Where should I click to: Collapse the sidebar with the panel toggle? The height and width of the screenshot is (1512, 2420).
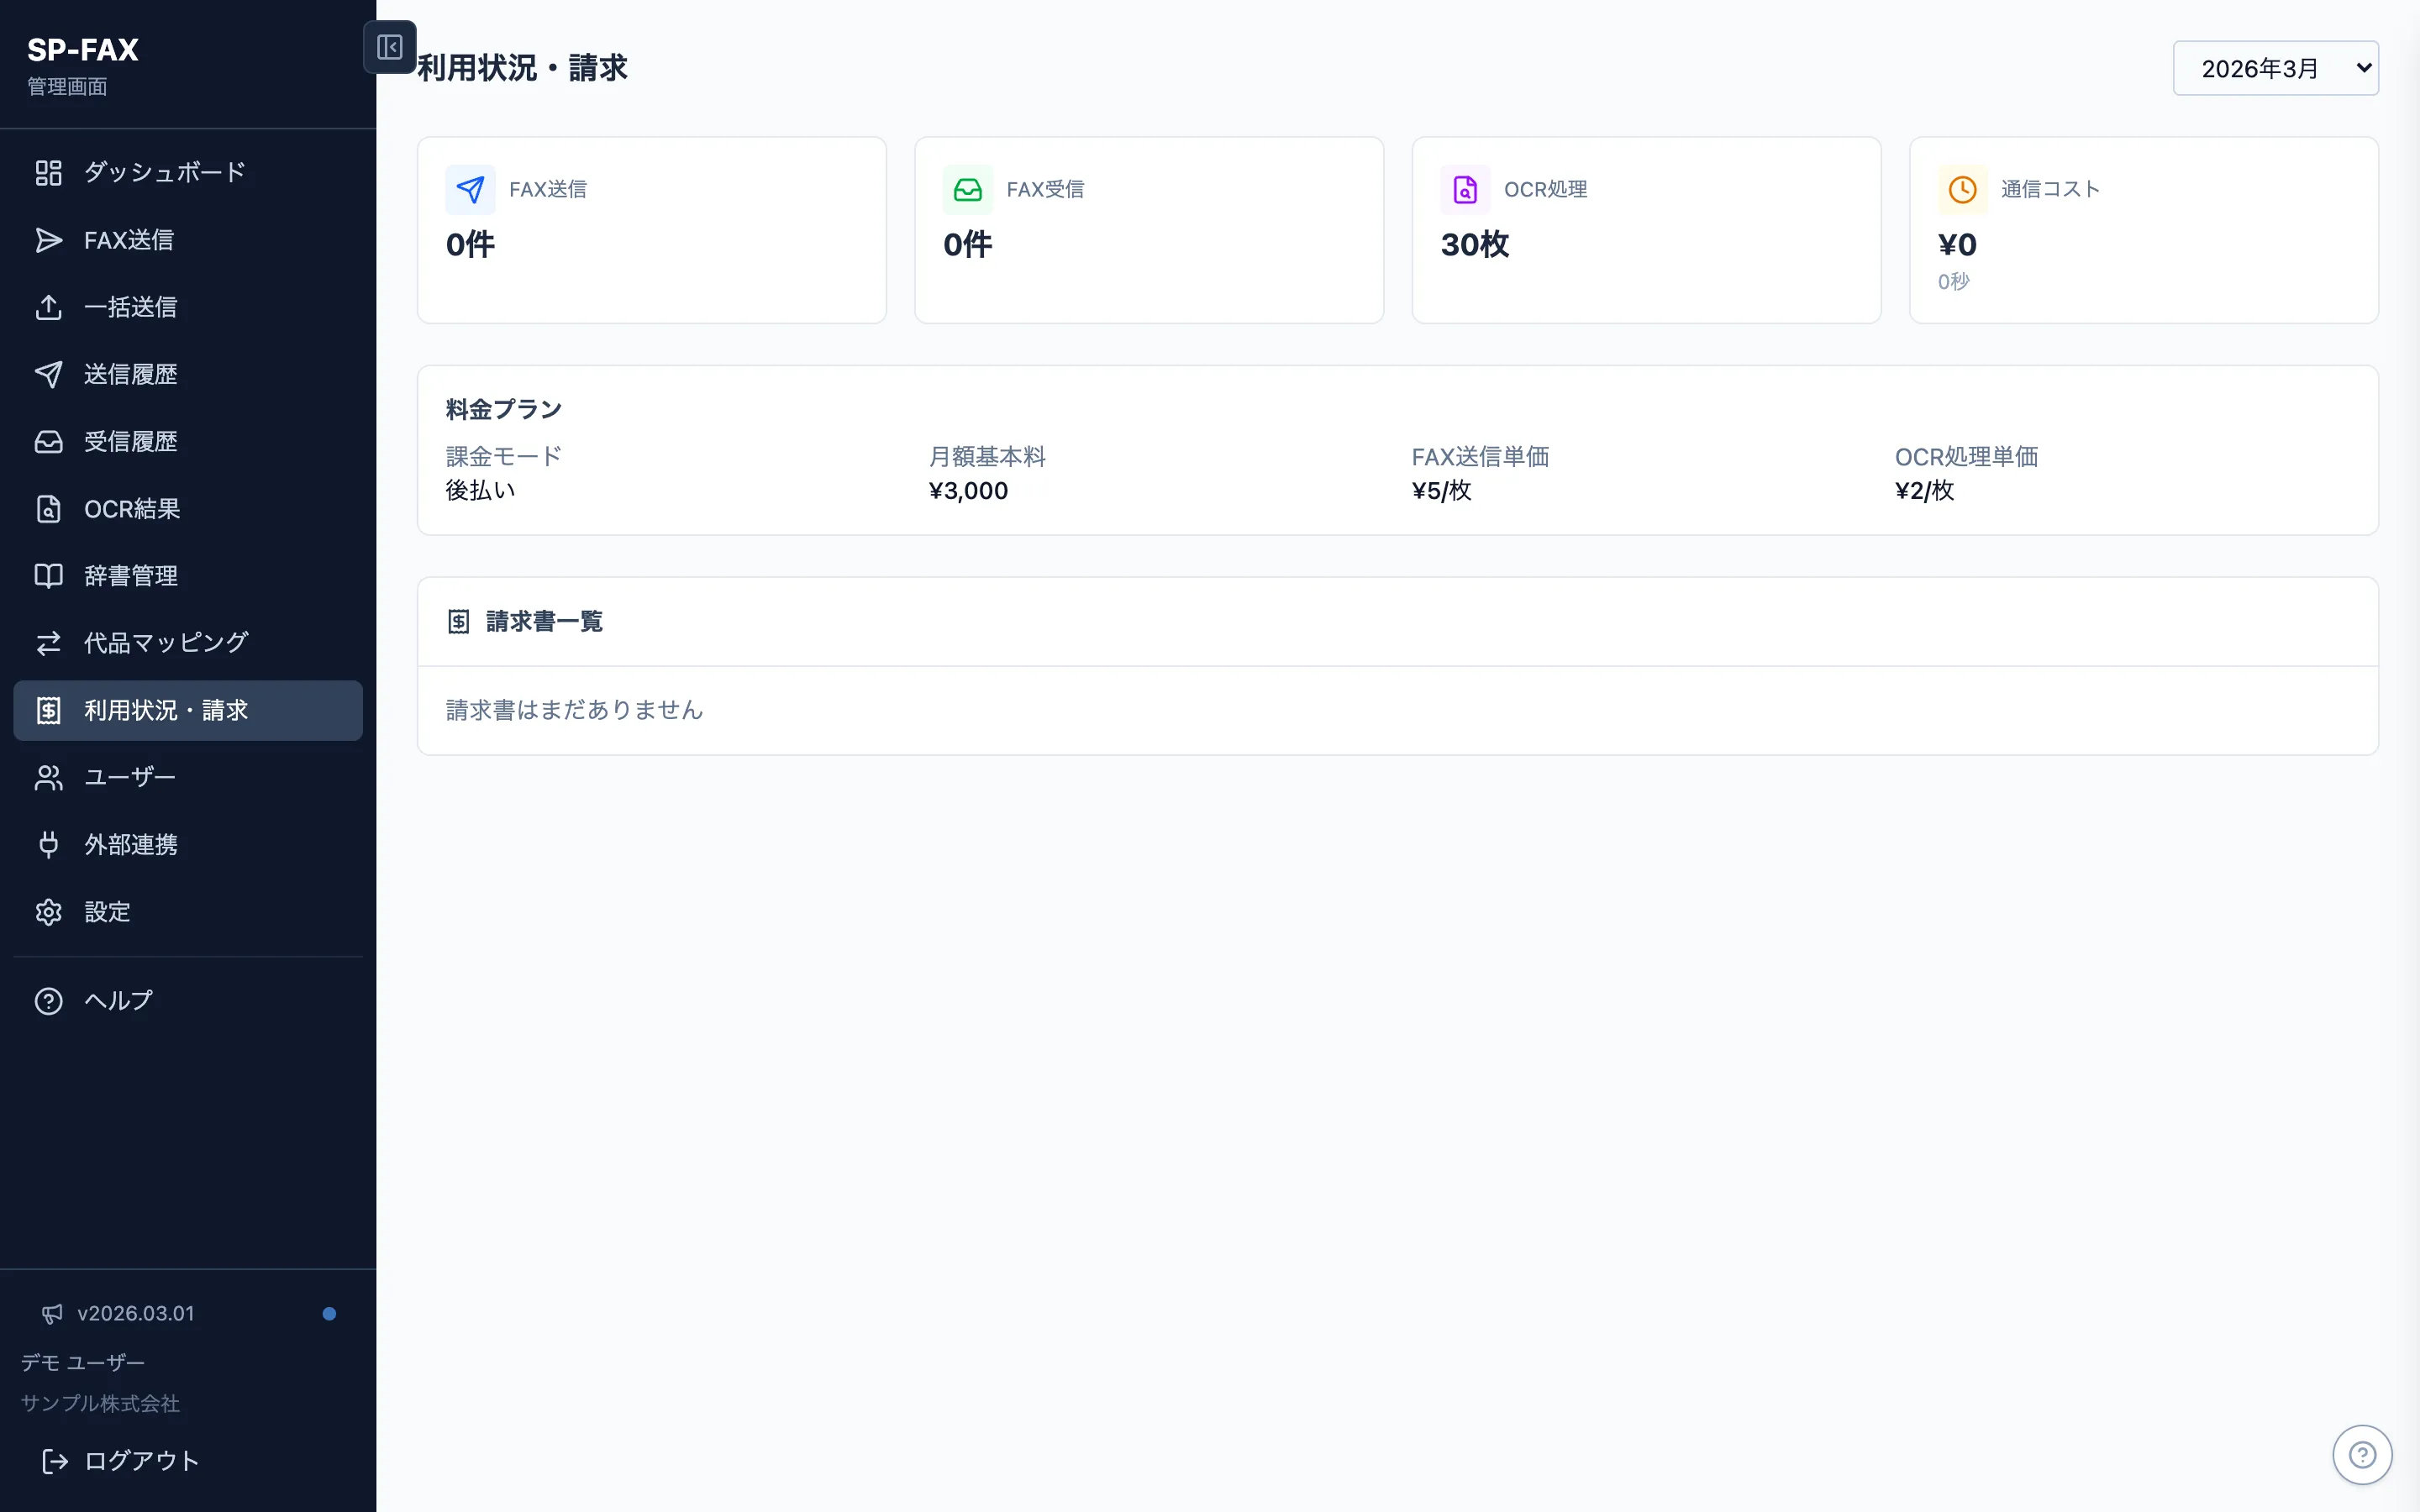390,47
